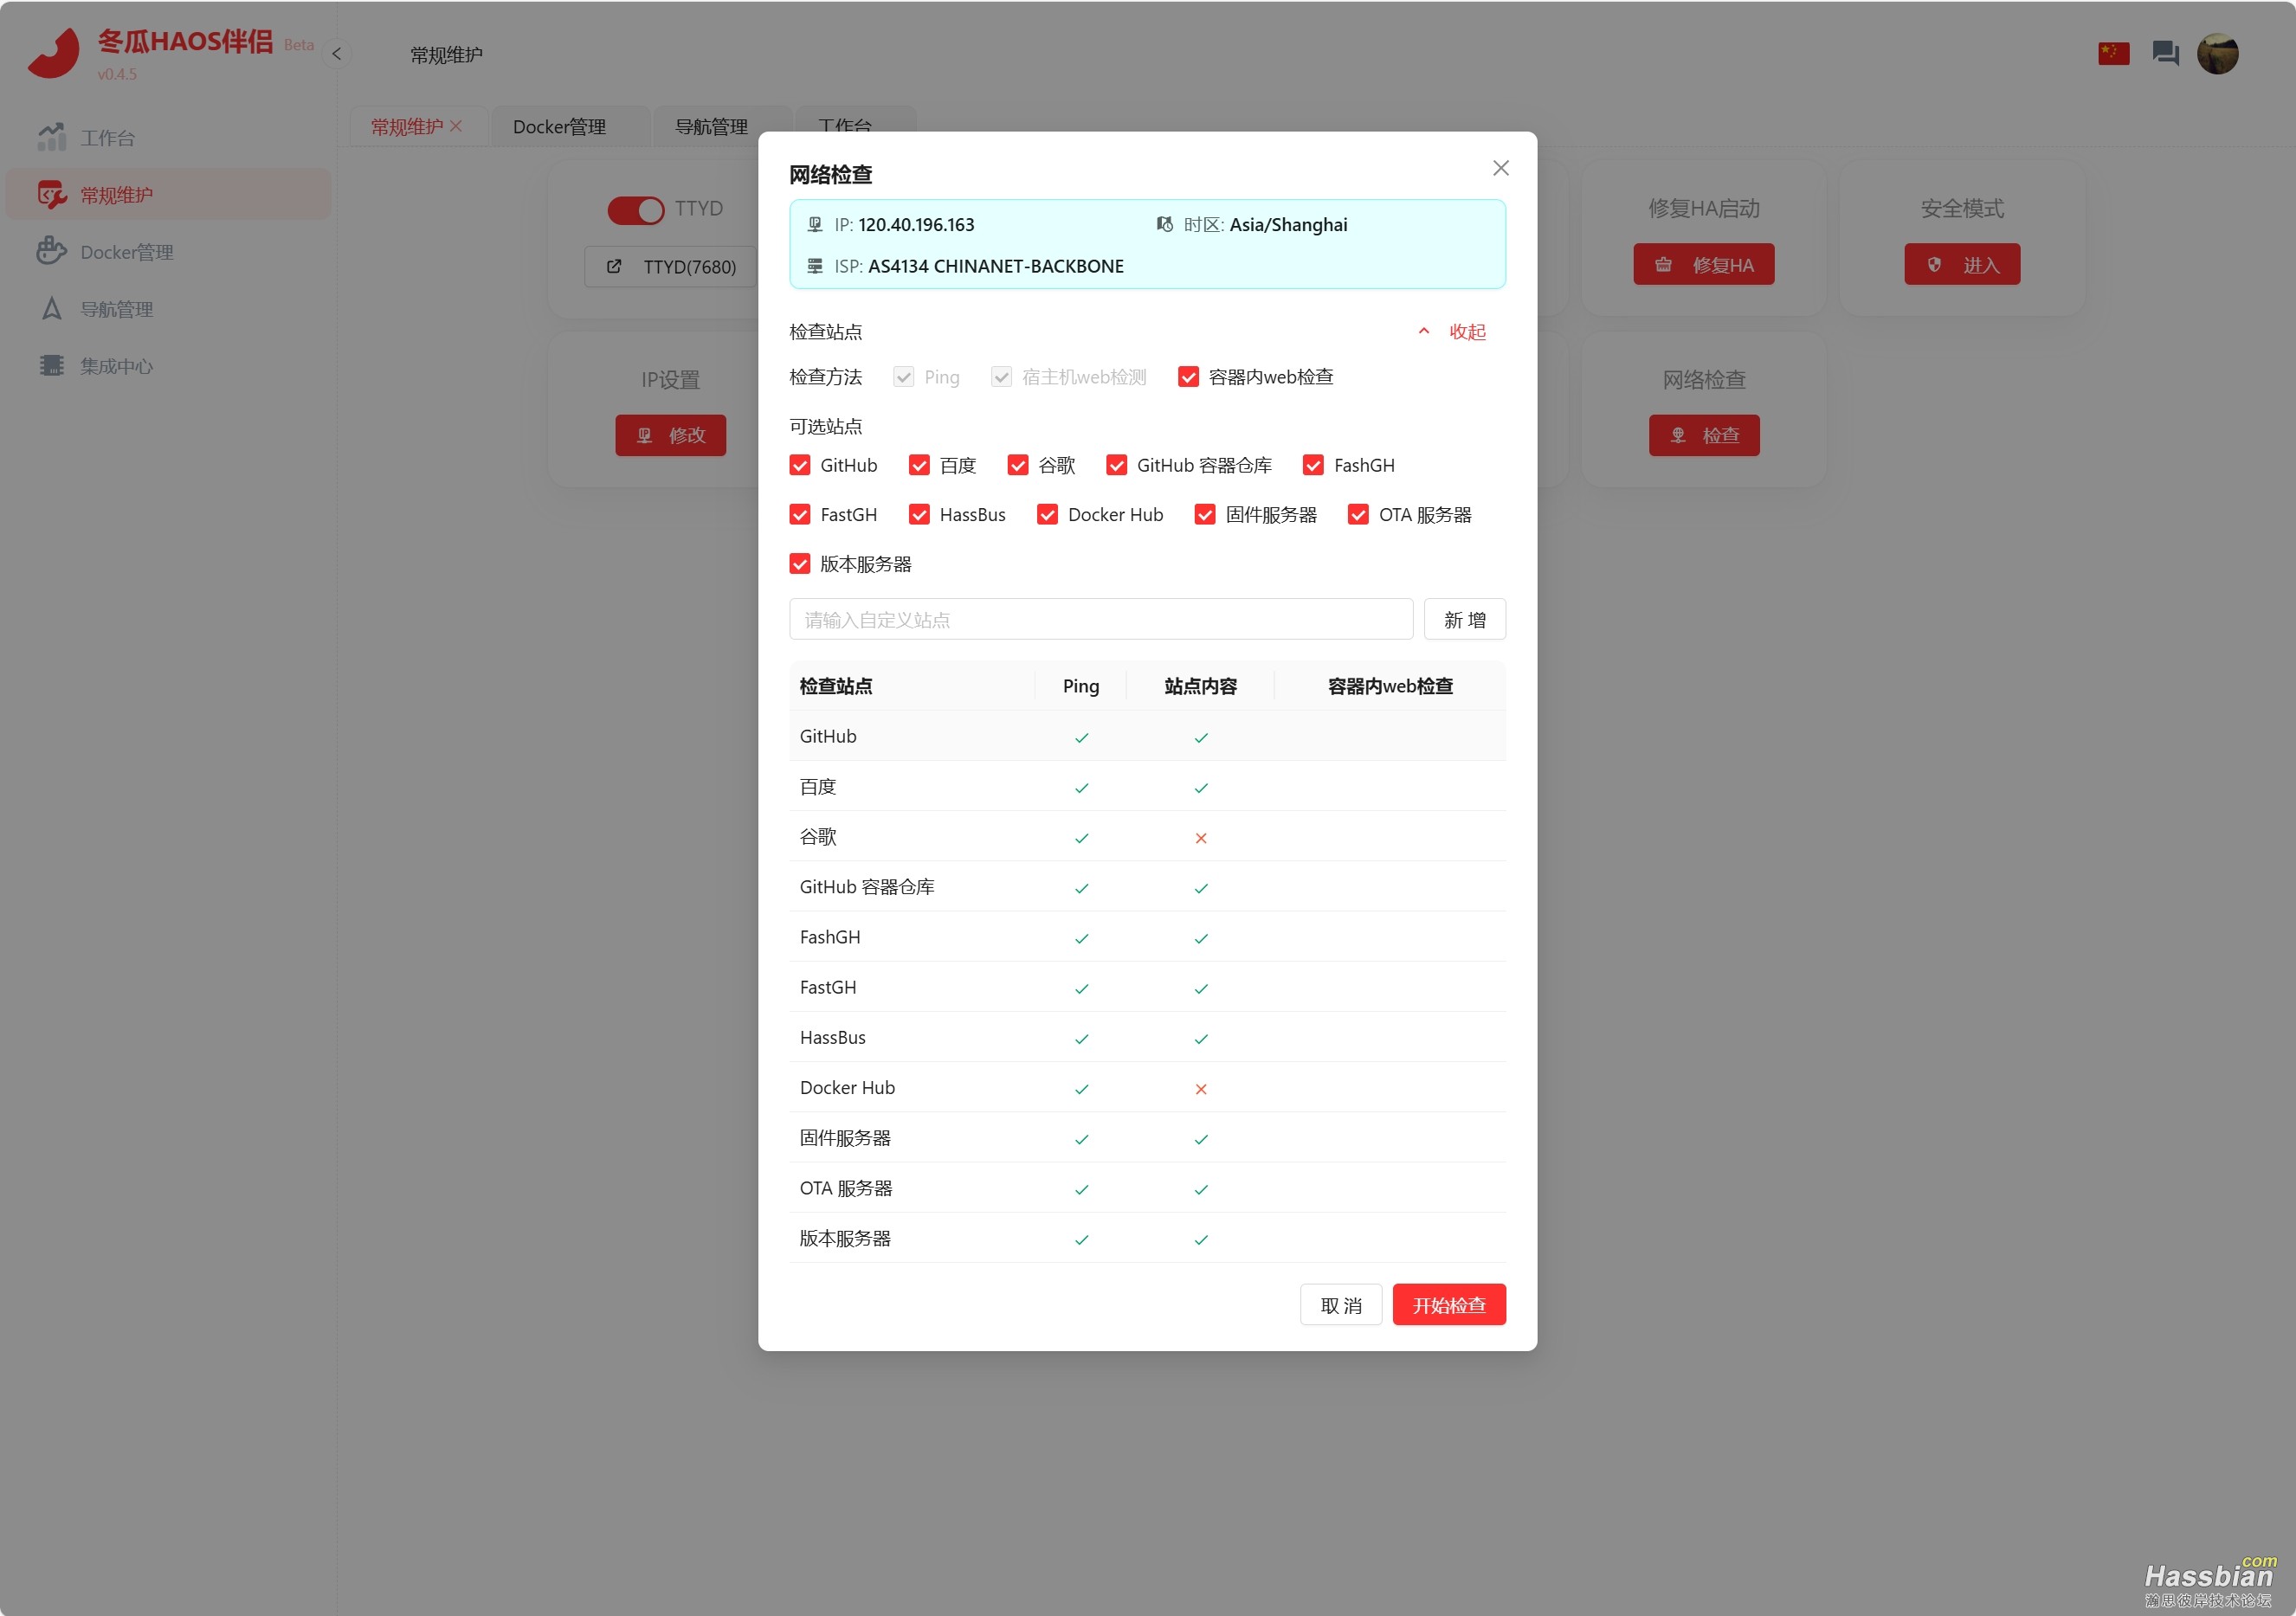Click the 新增 button

(x=1465, y=619)
